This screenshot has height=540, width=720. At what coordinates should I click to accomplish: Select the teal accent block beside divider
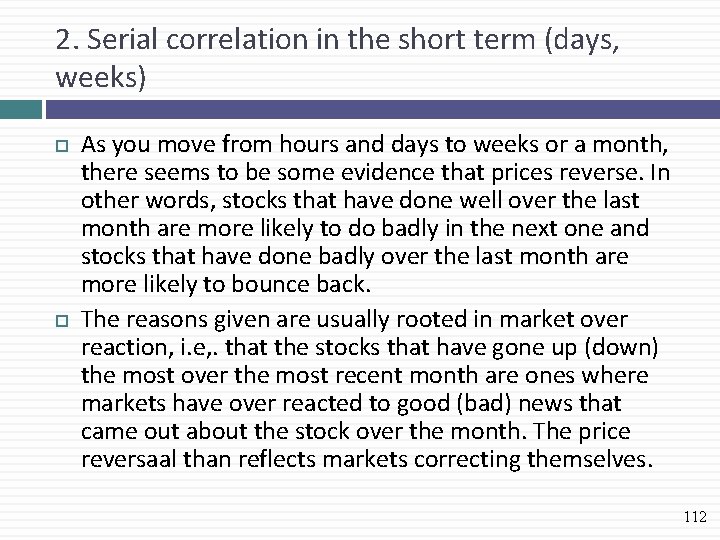point(21,109)
